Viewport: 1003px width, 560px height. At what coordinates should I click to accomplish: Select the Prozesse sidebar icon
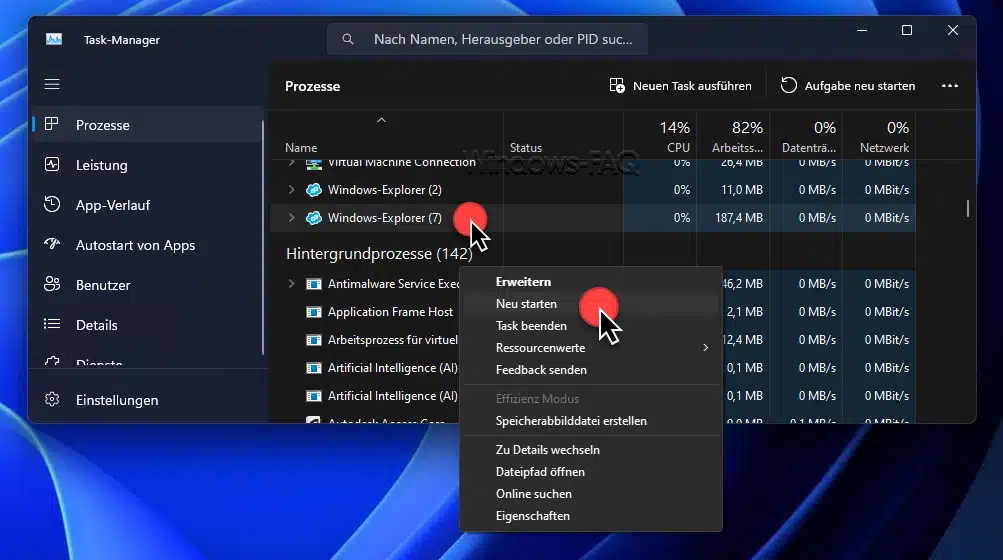click(52, 124)
